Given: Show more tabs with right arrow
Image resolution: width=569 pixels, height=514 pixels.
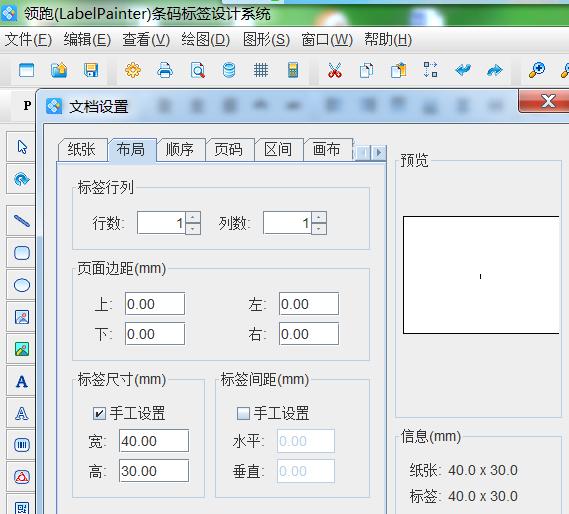Looking at the screenshot, I should pyautogui.click(x=378, y=152).
